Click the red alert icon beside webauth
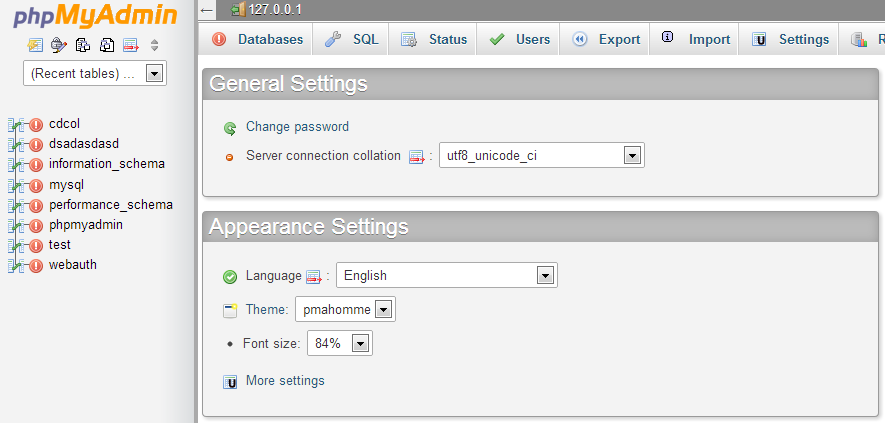 click(x=36, y=265)
